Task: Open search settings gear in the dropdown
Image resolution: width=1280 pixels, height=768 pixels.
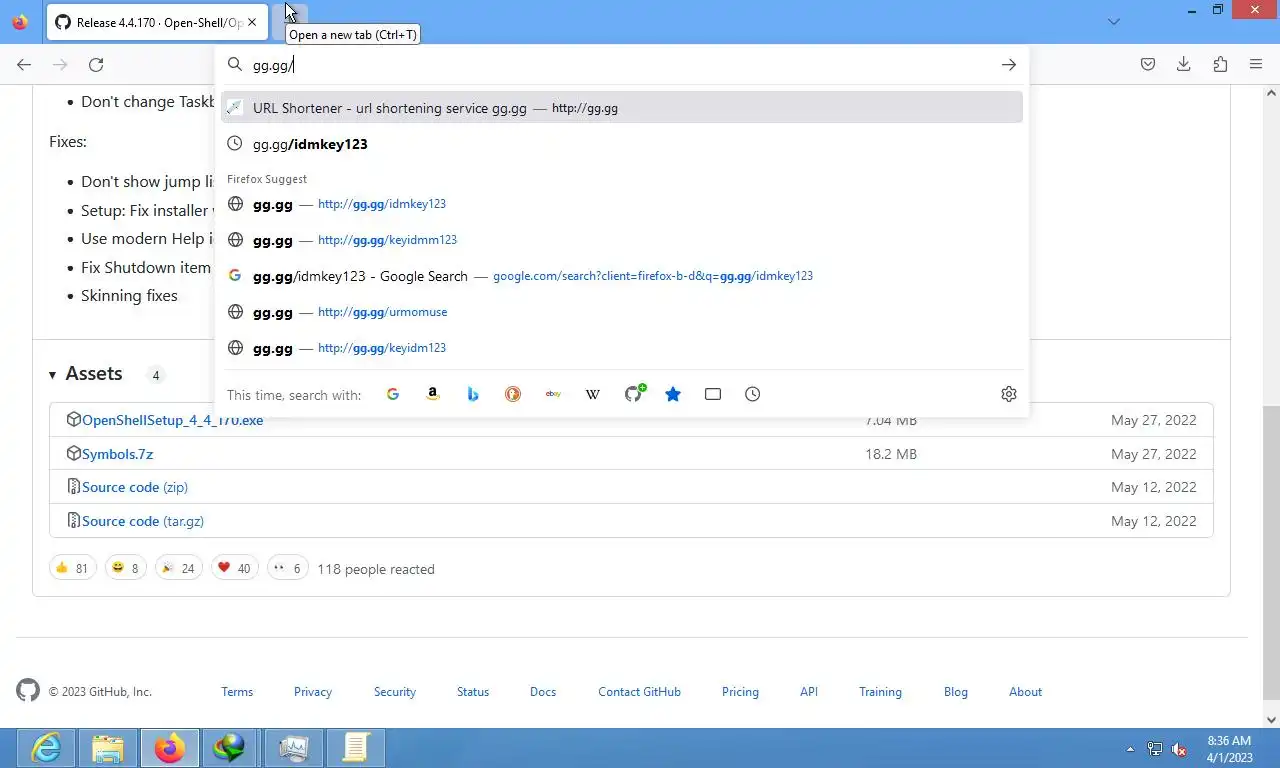Action: [x=1009, y=394]
